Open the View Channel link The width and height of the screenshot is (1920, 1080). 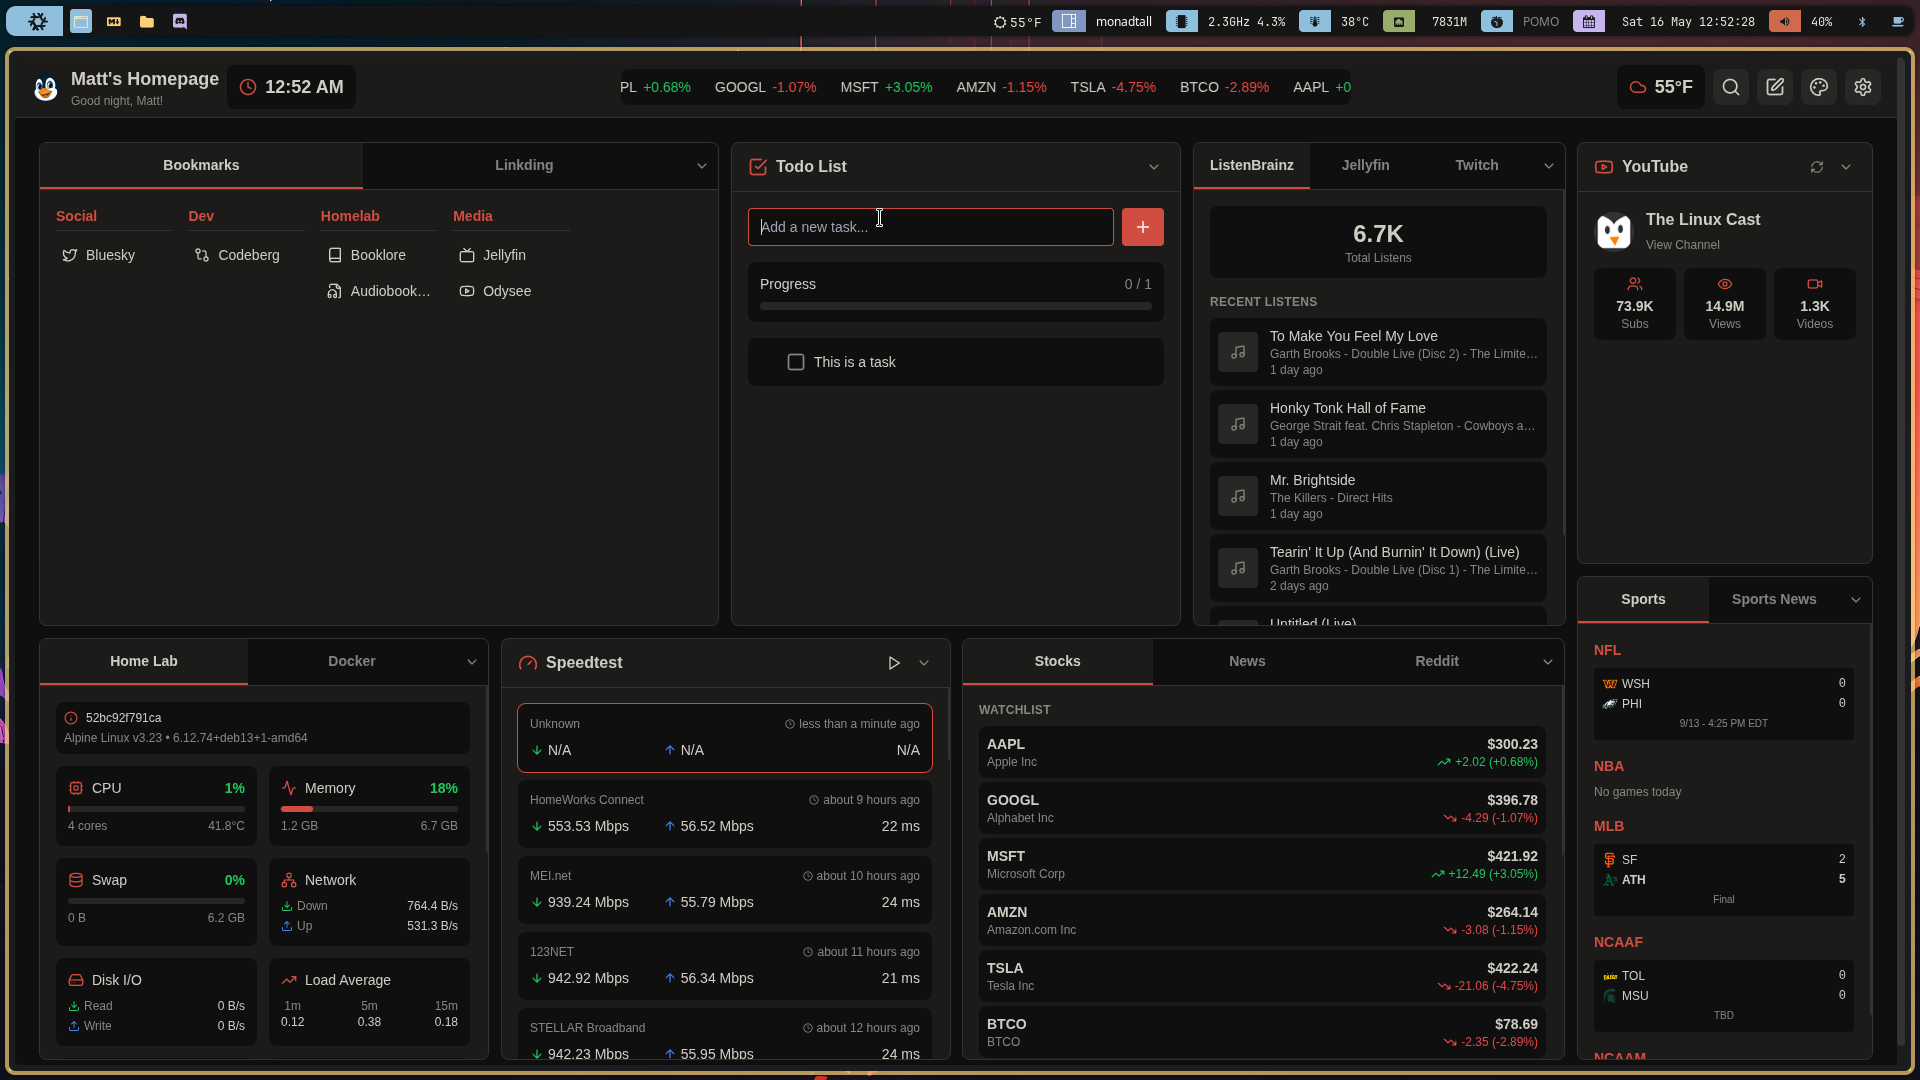(x=1682, y=245)
